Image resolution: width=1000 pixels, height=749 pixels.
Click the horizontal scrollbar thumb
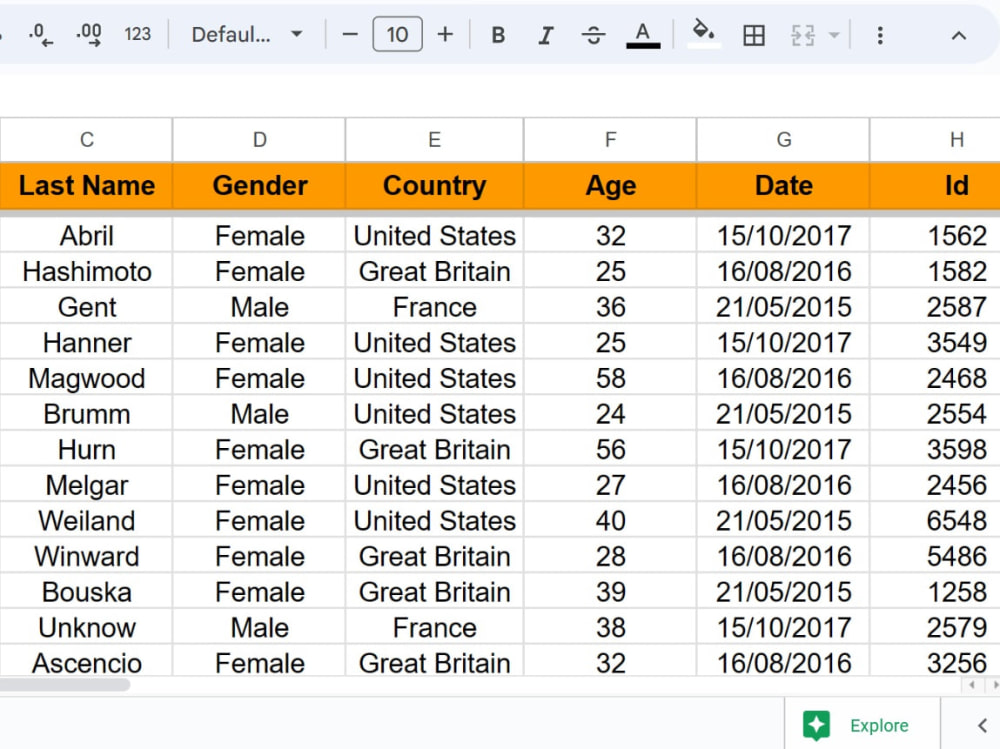click(x=65, y=685)
